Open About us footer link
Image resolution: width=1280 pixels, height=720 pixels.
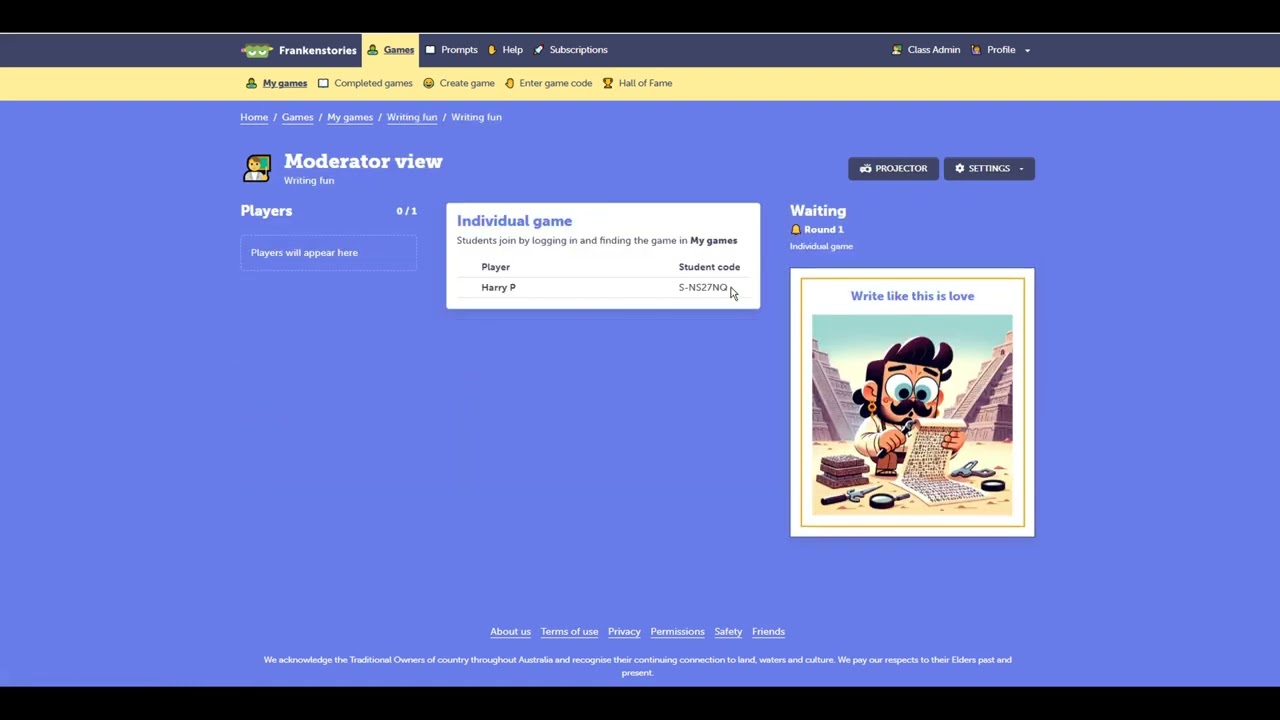510,632
